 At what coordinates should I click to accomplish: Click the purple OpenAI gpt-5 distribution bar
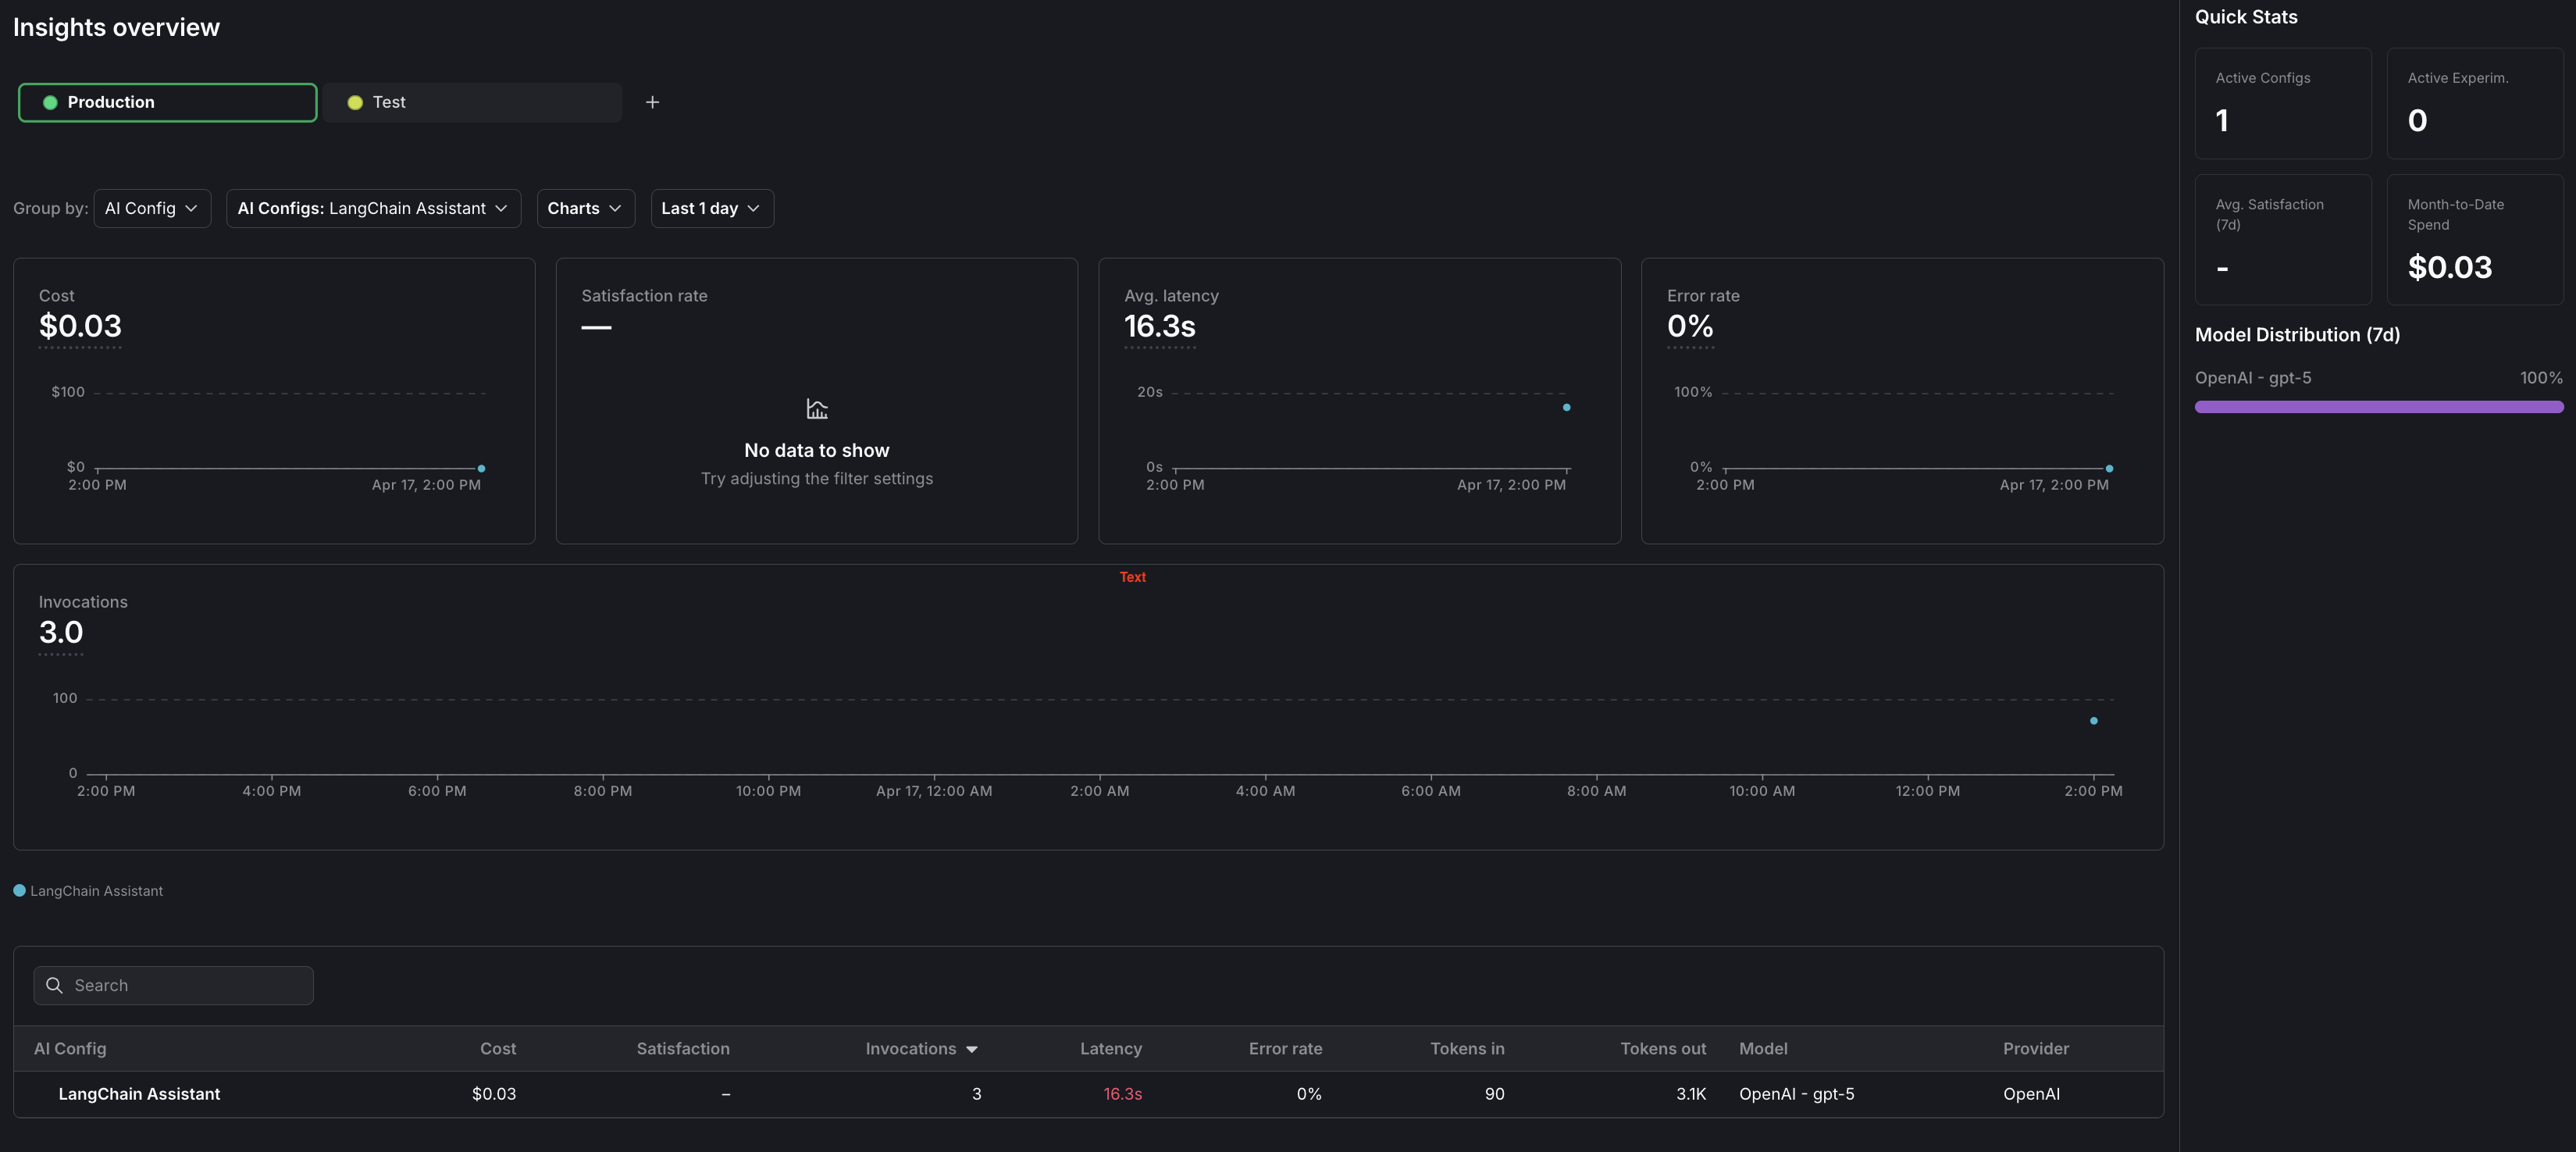[2379, 406]
